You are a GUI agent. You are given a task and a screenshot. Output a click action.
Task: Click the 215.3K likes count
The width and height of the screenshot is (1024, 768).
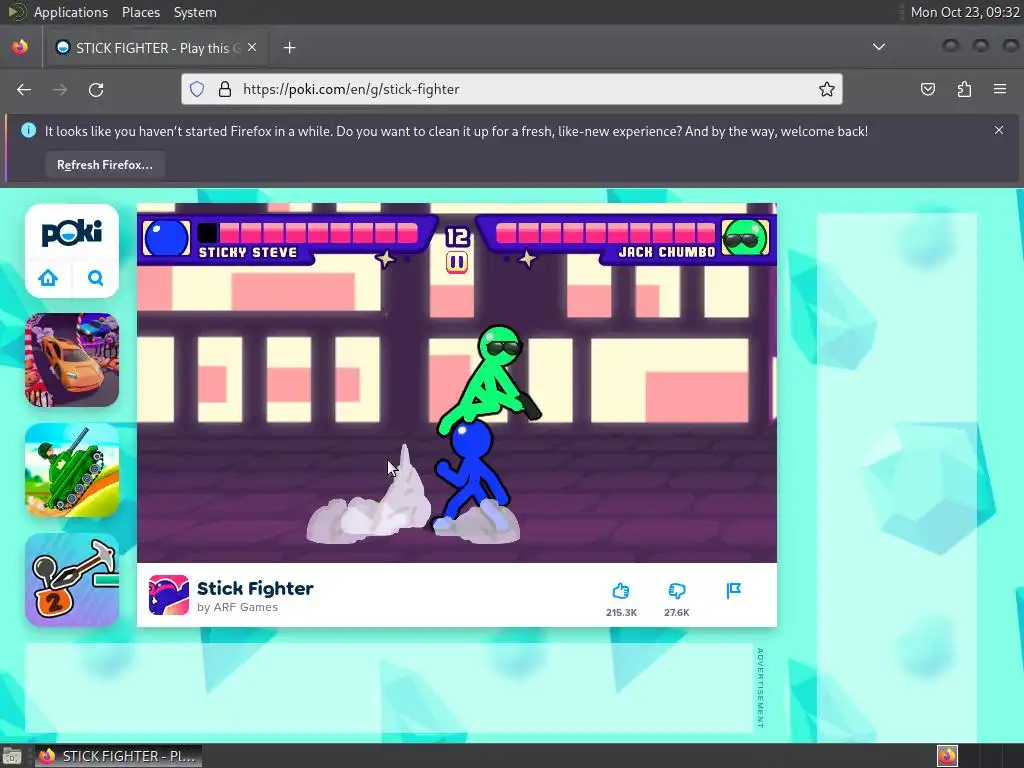[621, 613]
